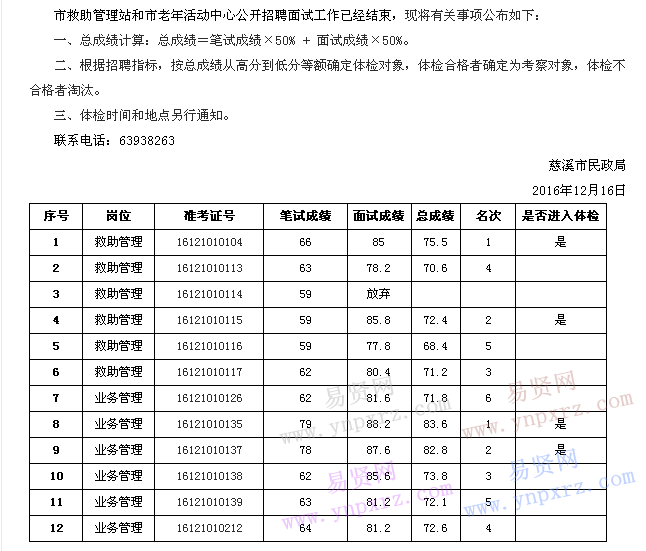Click interview score 88.2

[x=378, y=424]
